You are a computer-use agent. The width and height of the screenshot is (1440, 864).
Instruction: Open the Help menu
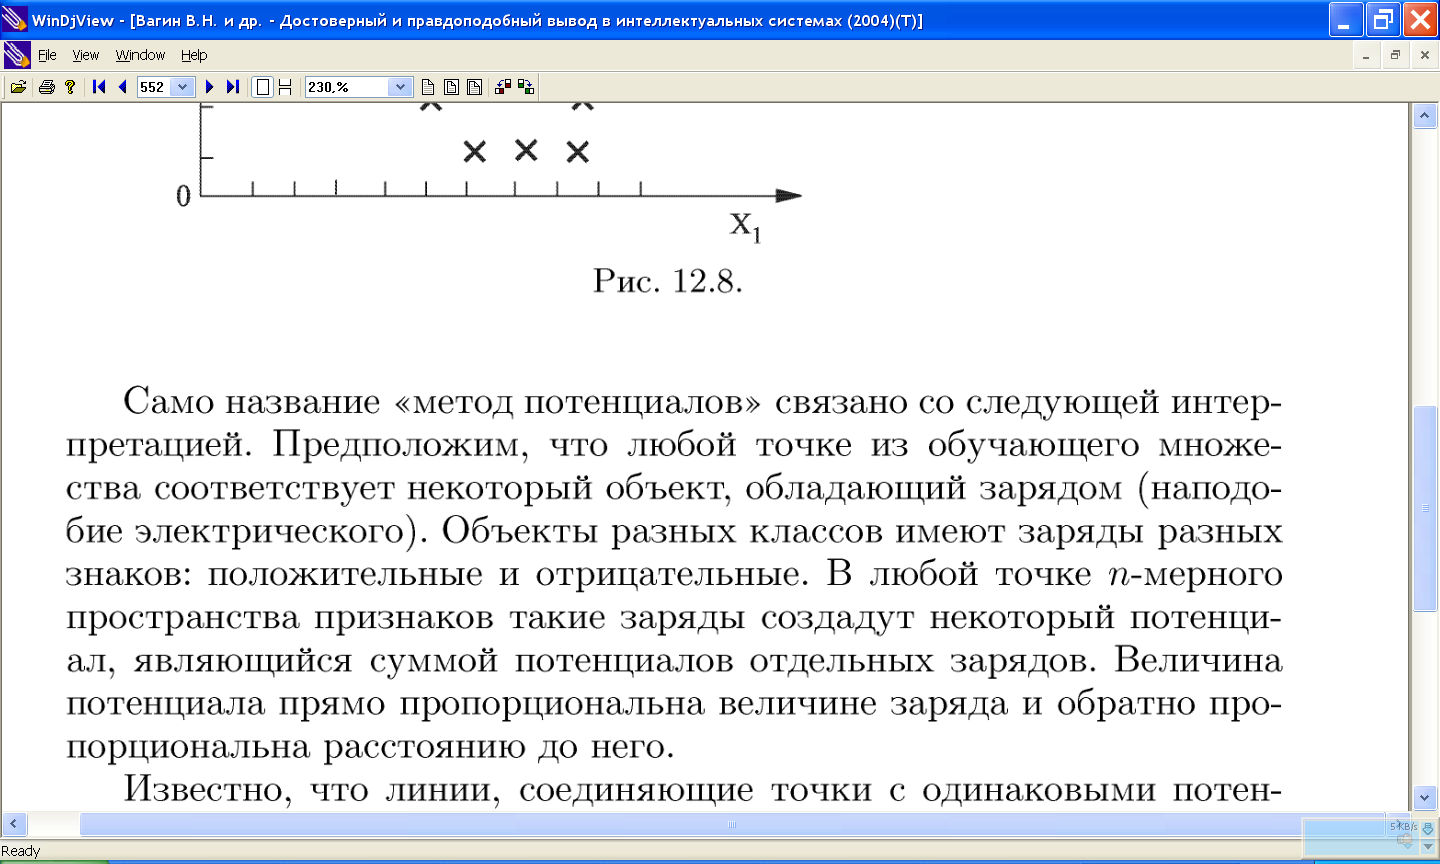194,55
